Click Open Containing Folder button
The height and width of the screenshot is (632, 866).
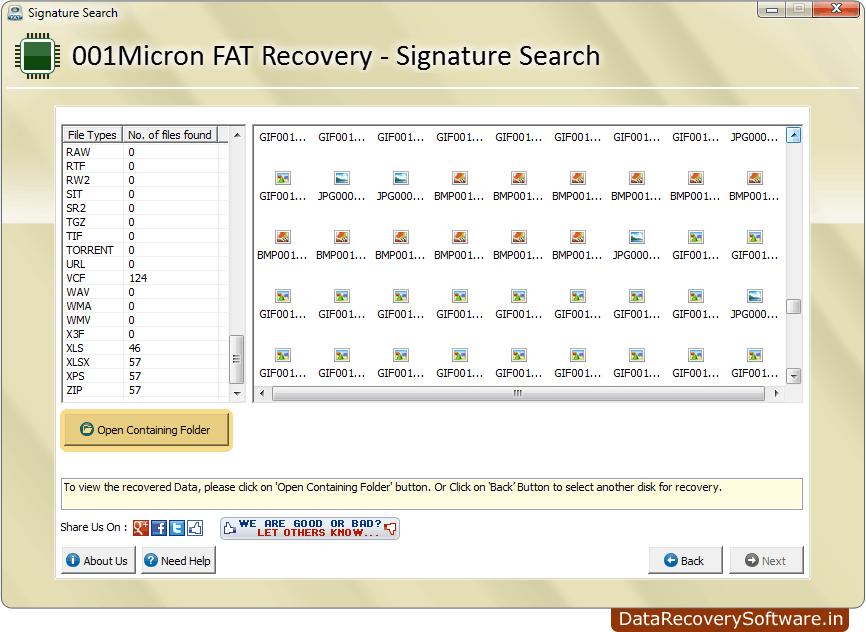click(146, 430)
